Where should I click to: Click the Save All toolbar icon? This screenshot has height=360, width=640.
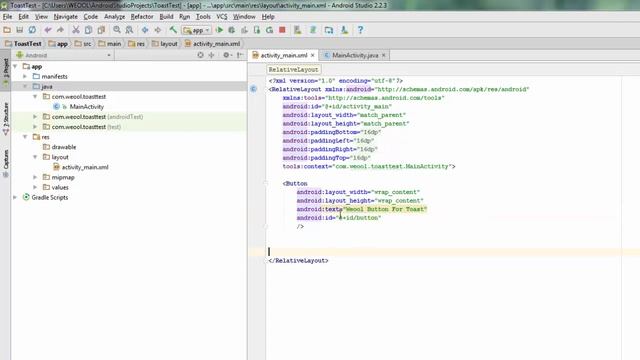[19, 30]
